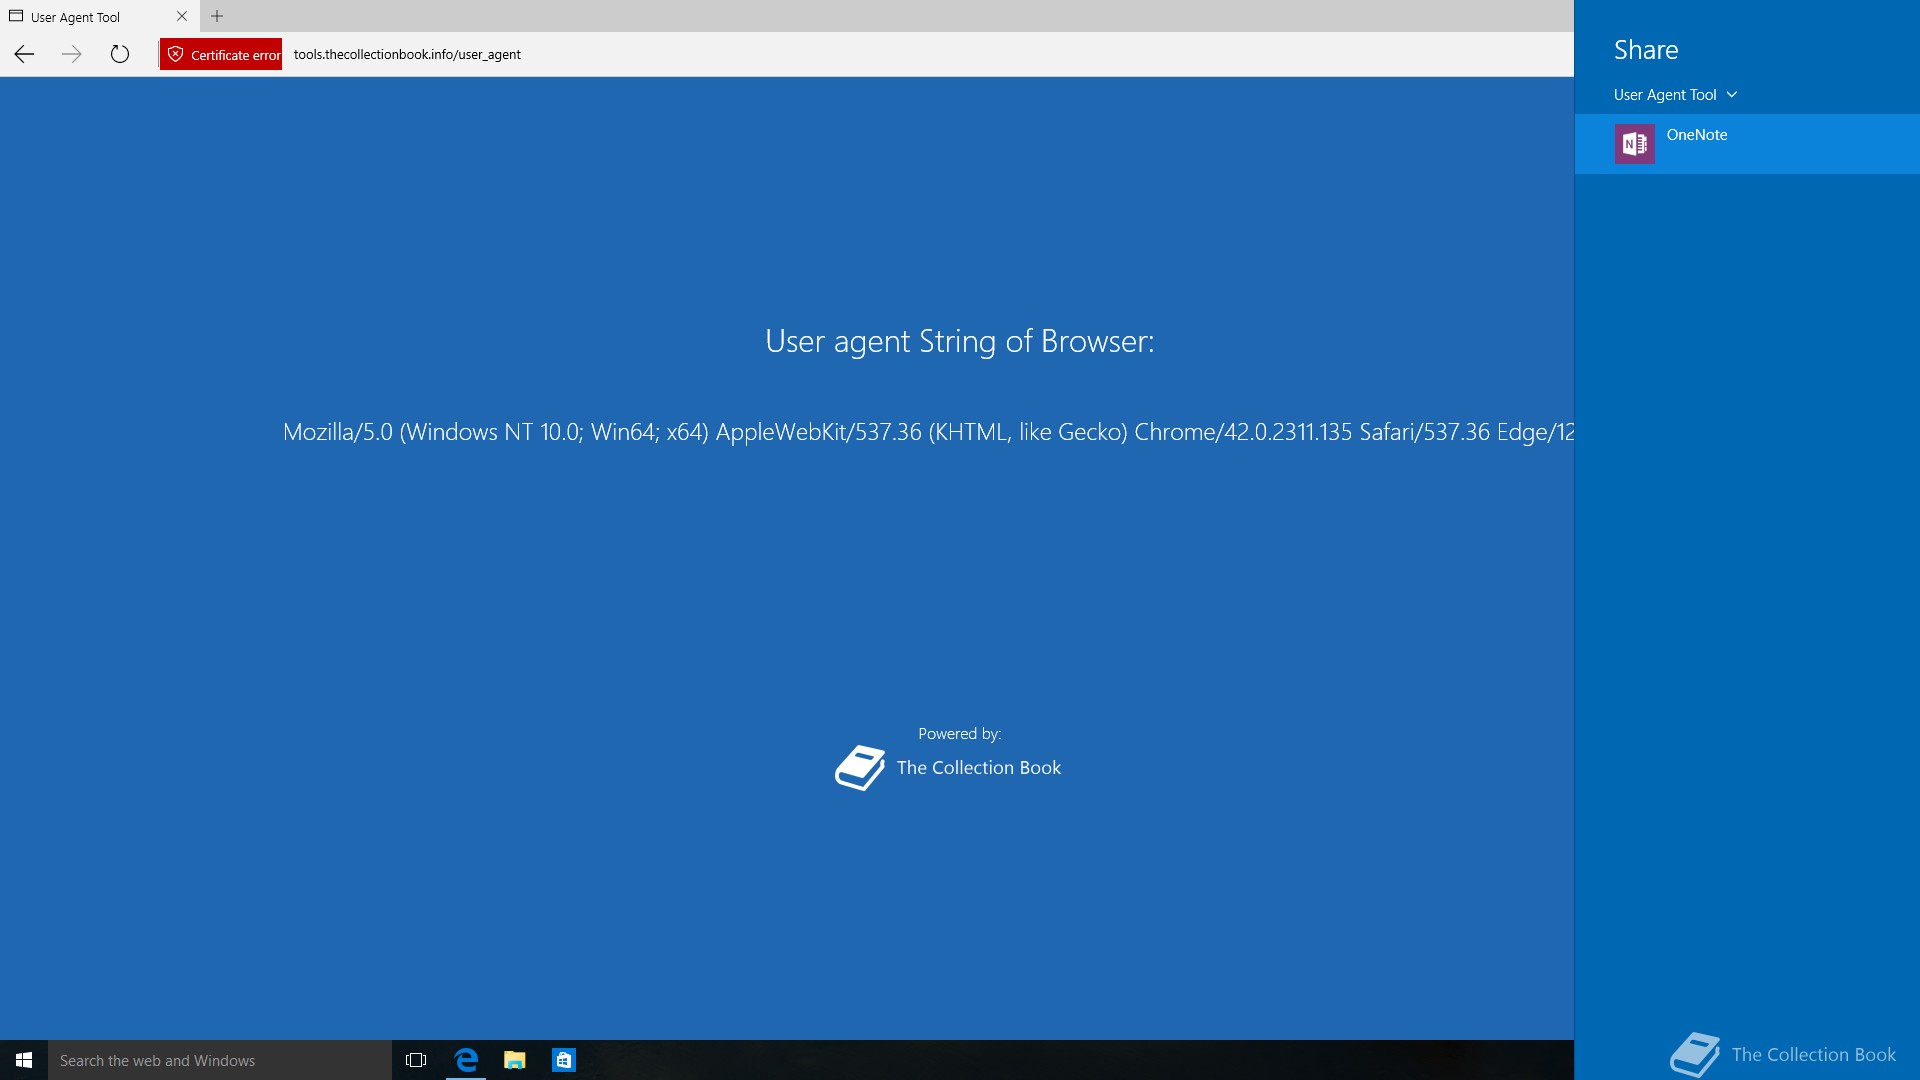Share to OneNote
The height and width of the screenshot is (1080, 1920).
point(1747,144)
